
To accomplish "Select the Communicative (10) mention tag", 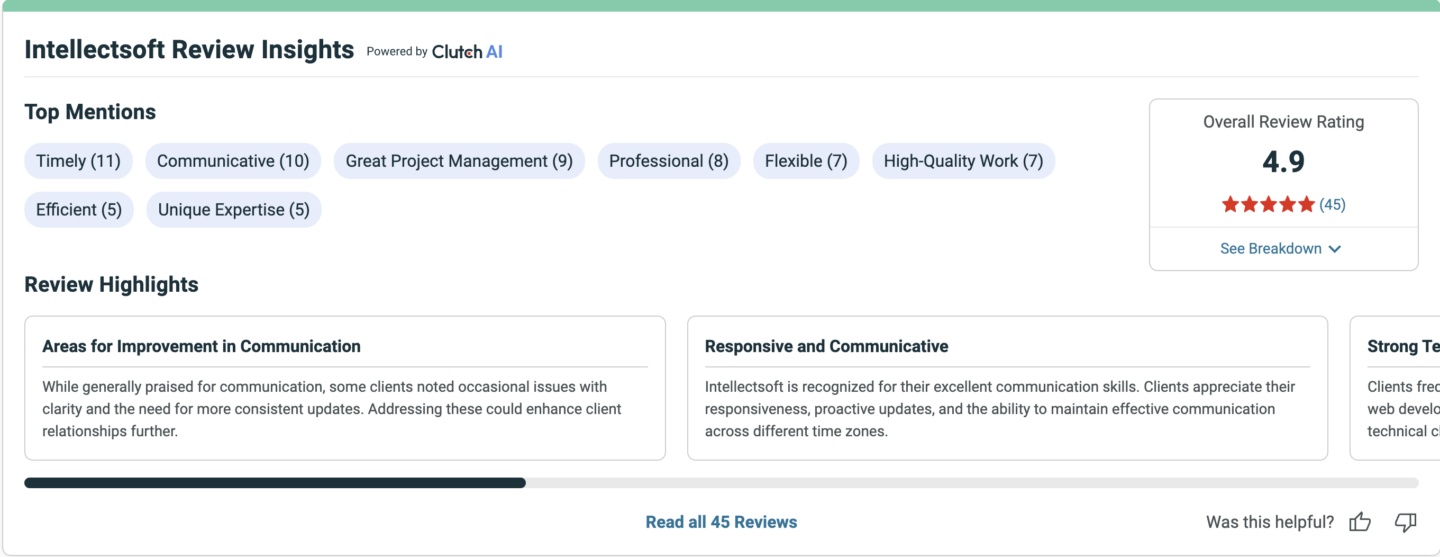I will pos(233,161).
